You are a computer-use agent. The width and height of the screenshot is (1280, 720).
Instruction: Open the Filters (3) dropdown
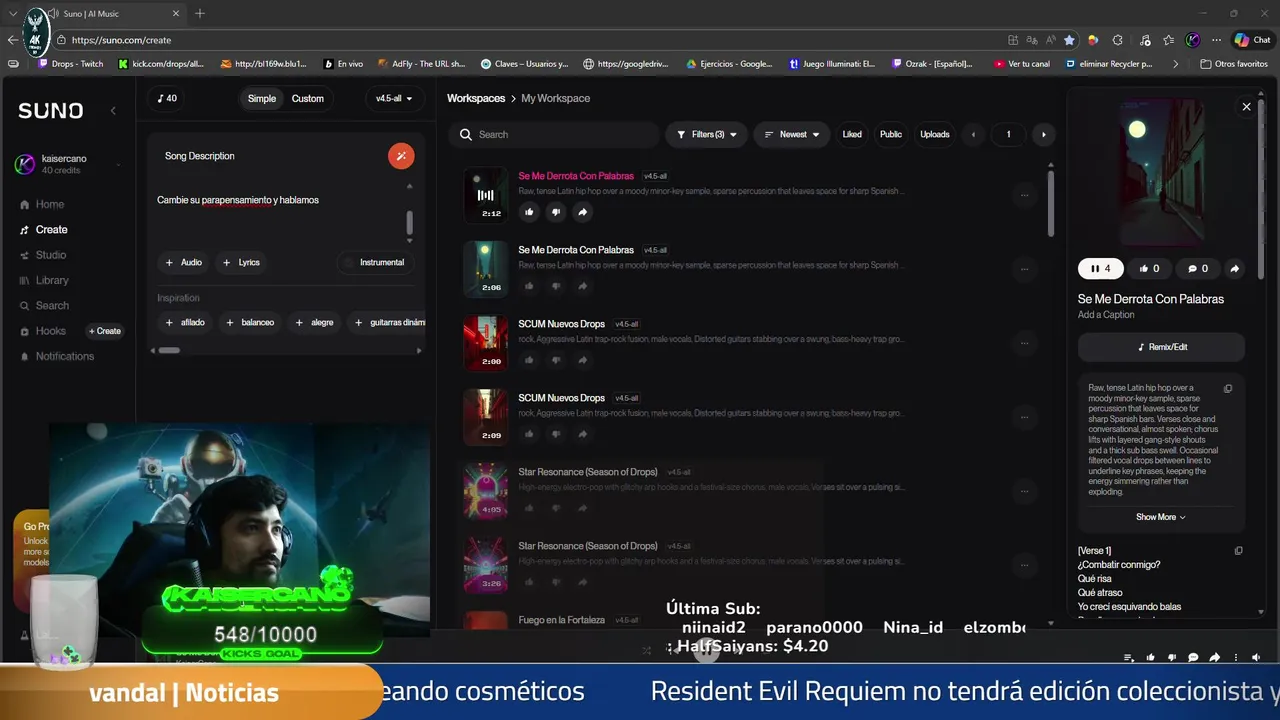pyautogui.click(x=706, y=134)
